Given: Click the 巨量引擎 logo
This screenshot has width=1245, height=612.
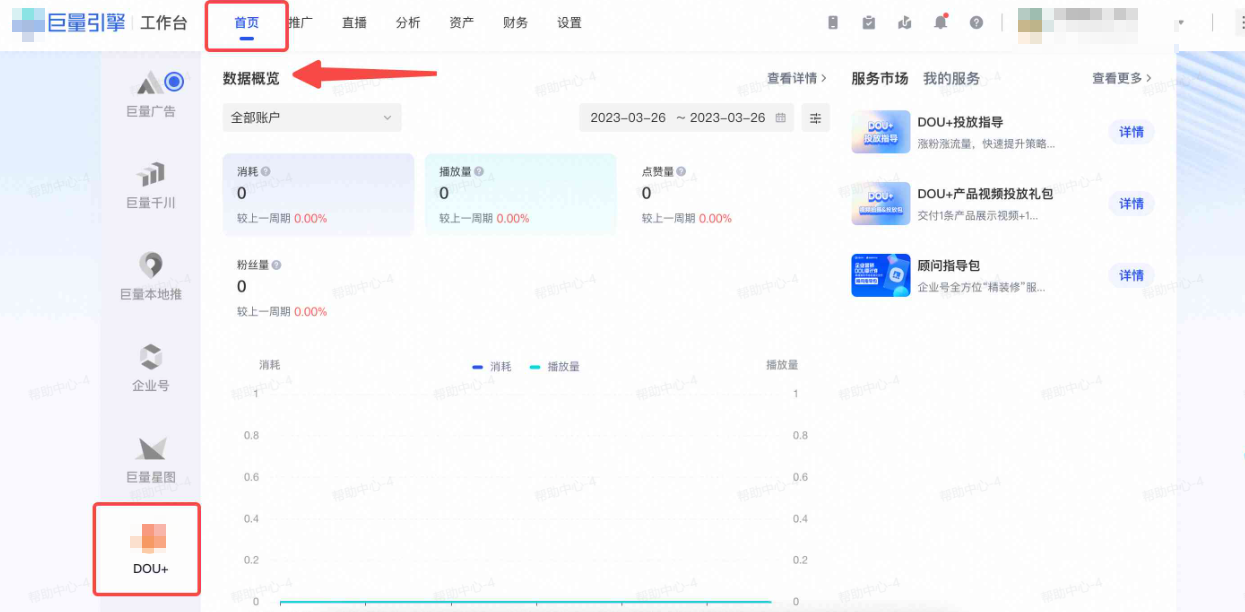Looking at the screenshot, I should pyautogui.click(x=69, y=22).
